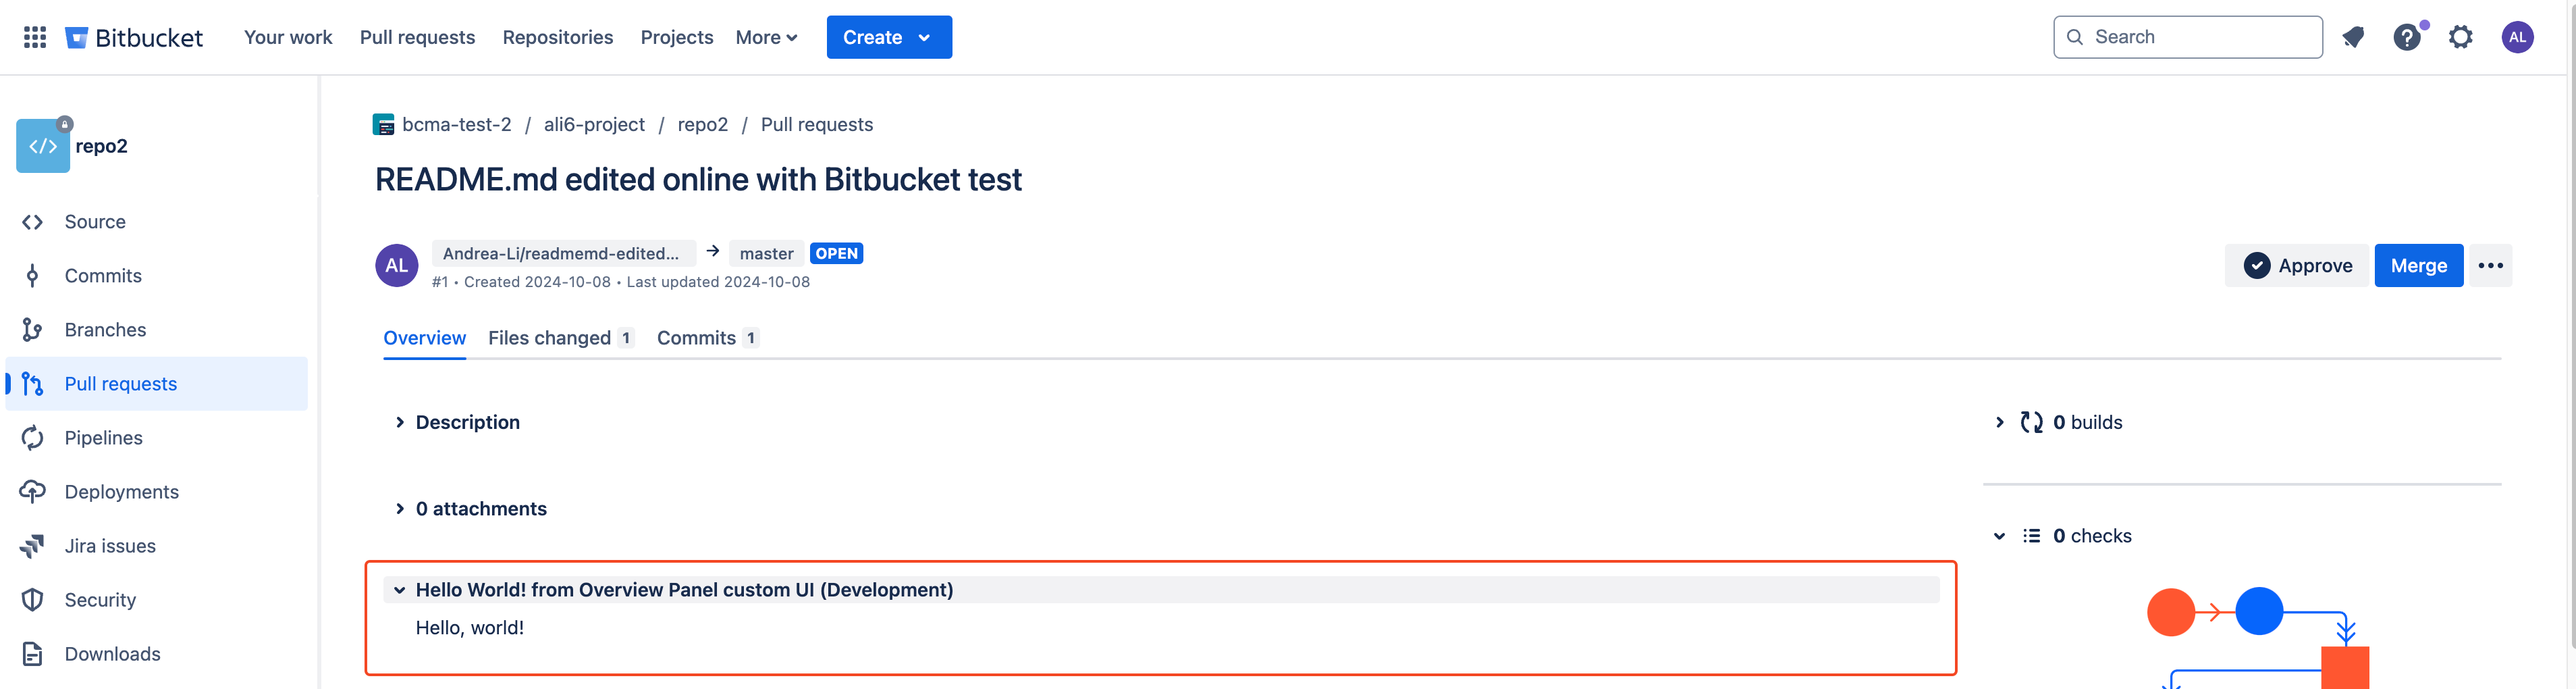This screenshot has height=689, width=2576.
Task: Open the Security section
Action: 101,599
